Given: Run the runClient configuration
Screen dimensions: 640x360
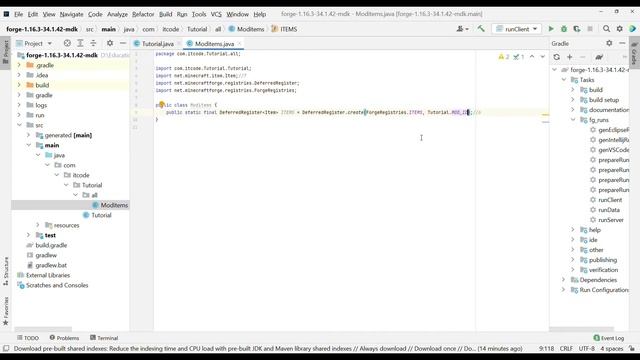Looking at the screenshot, I should [x=551, y=29].
